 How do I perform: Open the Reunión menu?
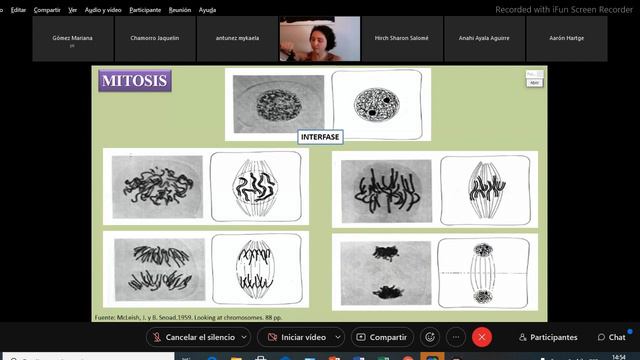pos(180,10)
